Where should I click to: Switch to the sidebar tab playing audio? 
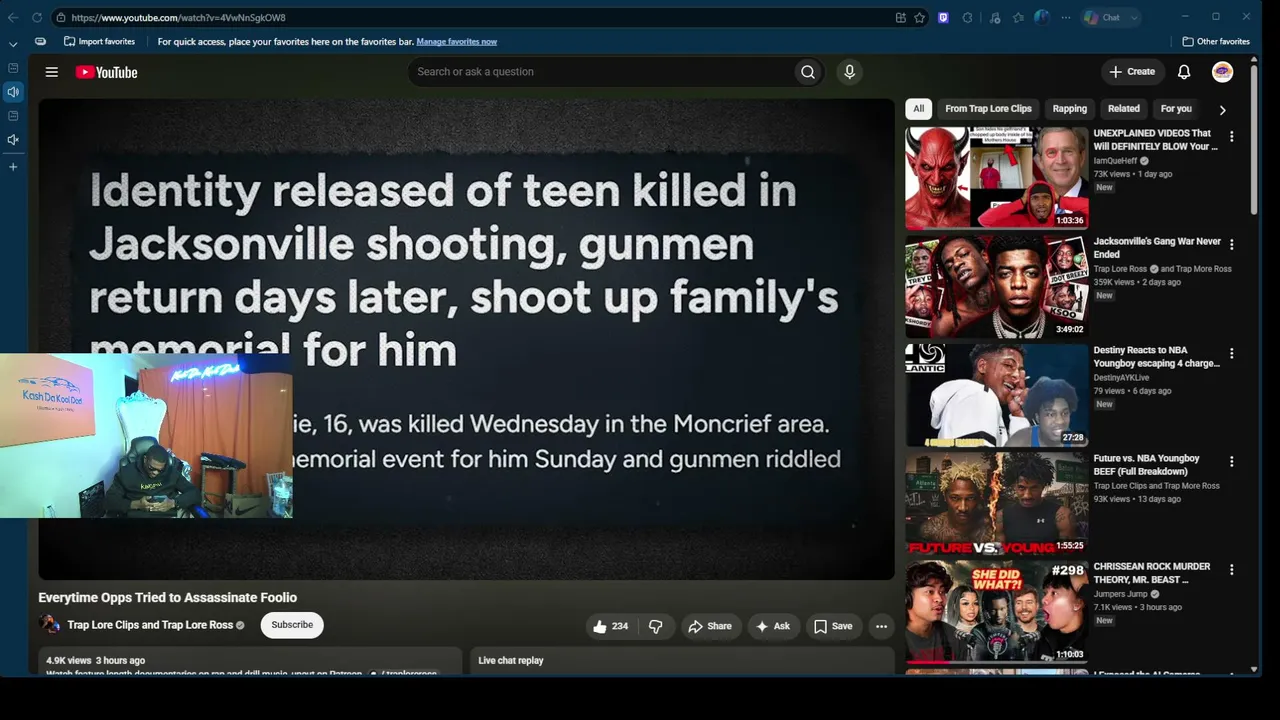pos(13,92)
